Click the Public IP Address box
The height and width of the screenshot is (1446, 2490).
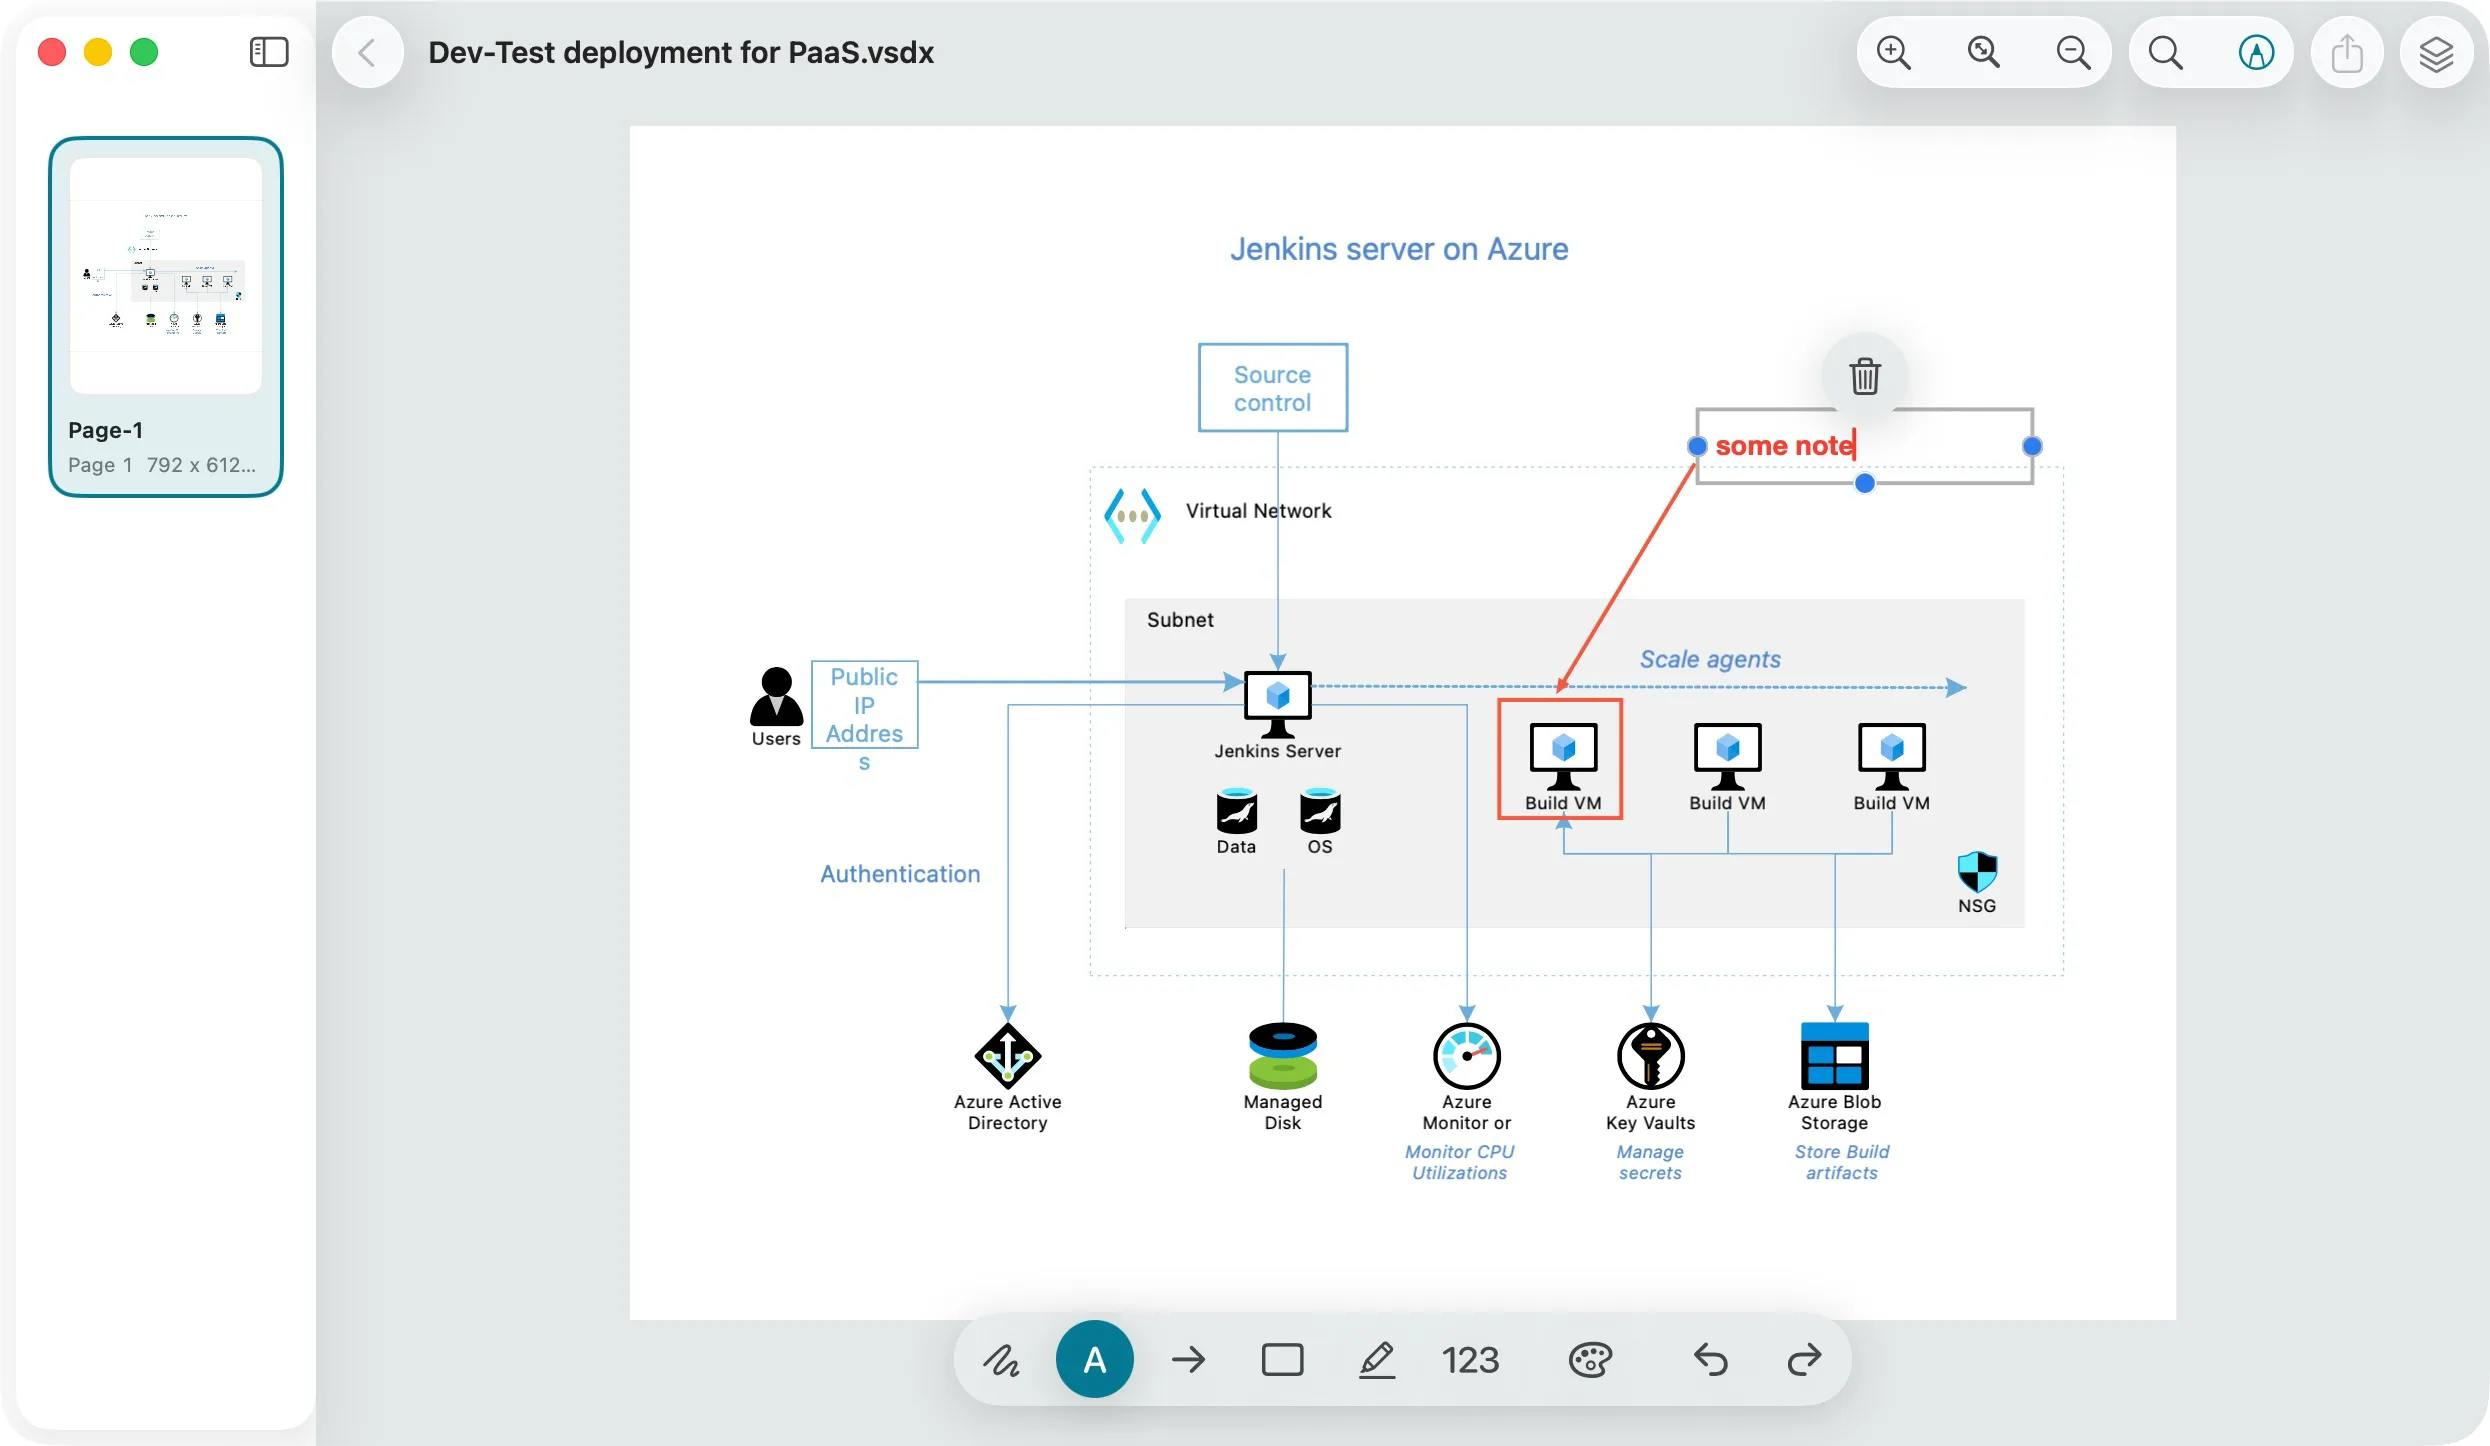coord(865,705)
